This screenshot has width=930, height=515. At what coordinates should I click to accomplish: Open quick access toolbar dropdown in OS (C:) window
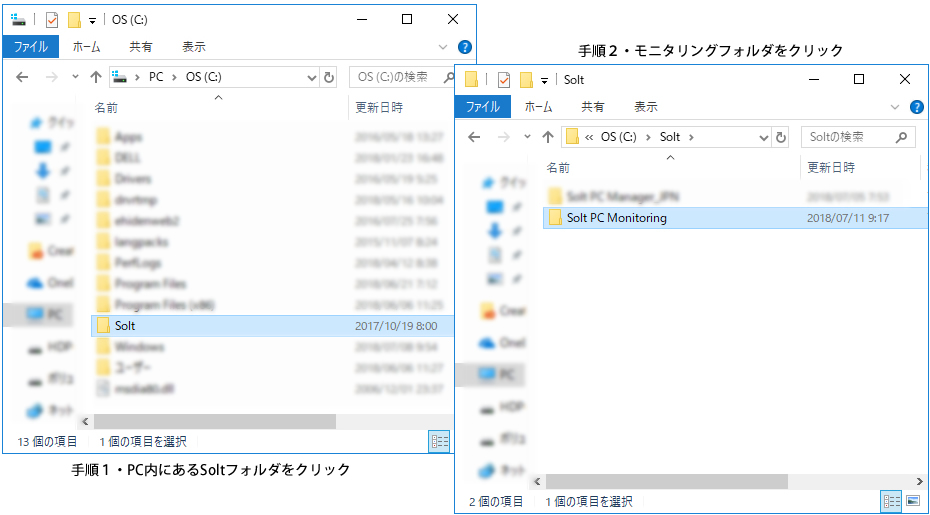(92, 21)
